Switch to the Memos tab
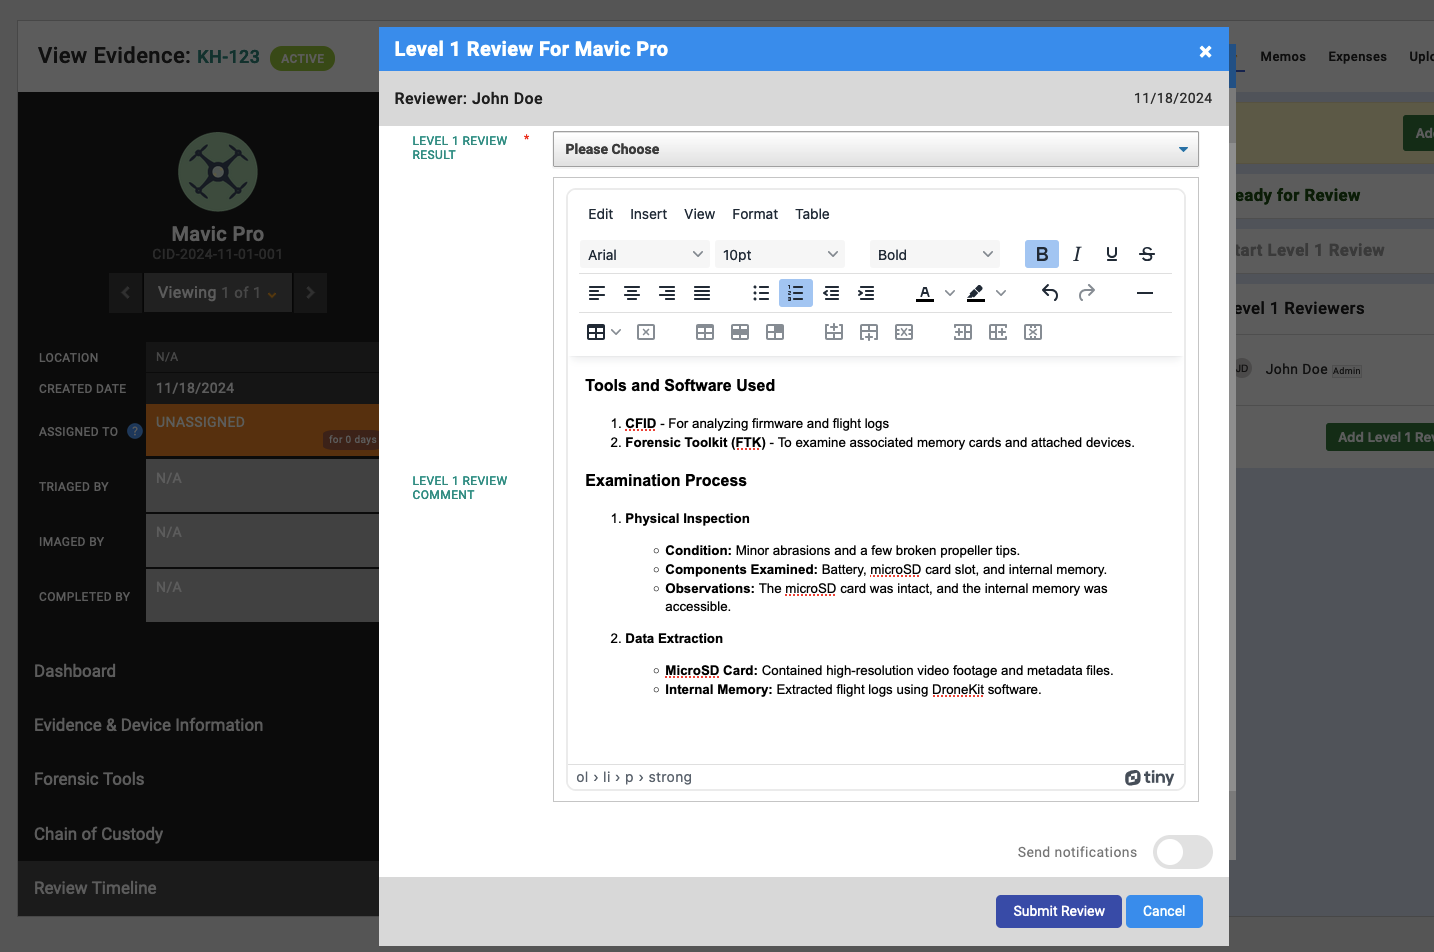Viewport: 1434px width, 952px height. point(1283,57)
